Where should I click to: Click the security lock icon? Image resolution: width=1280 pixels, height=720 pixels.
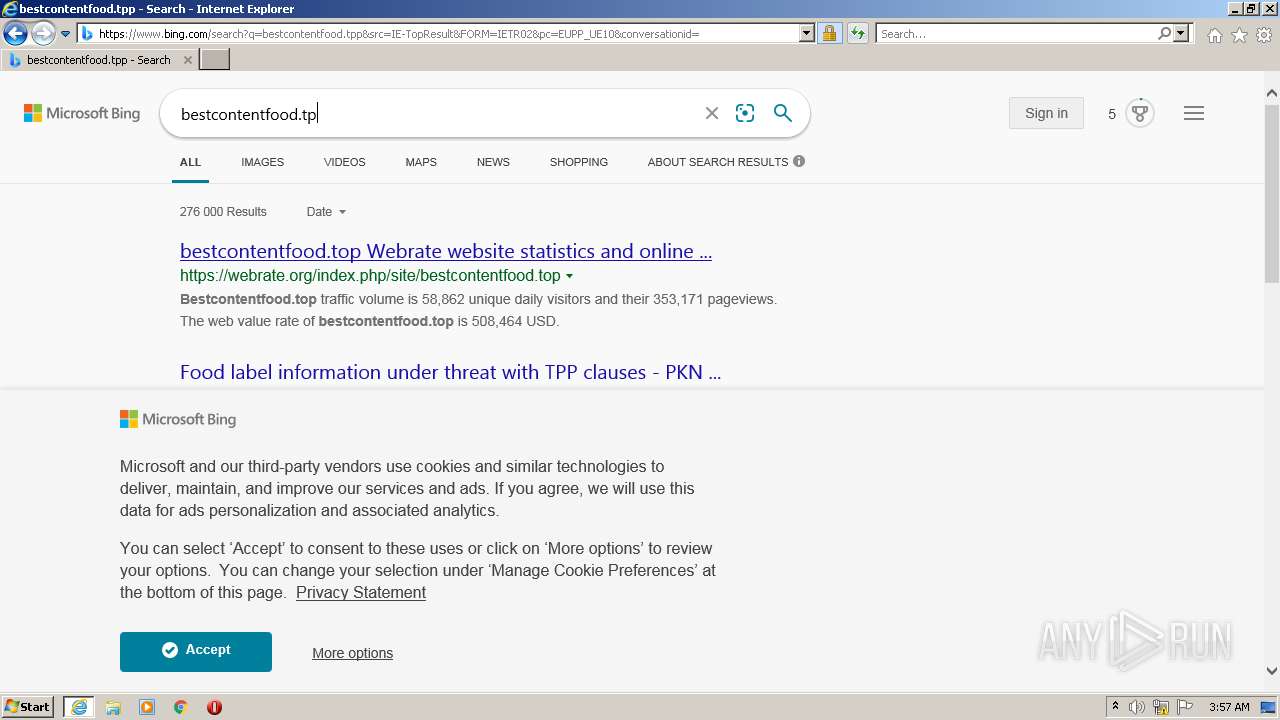(x=829, y=34)
